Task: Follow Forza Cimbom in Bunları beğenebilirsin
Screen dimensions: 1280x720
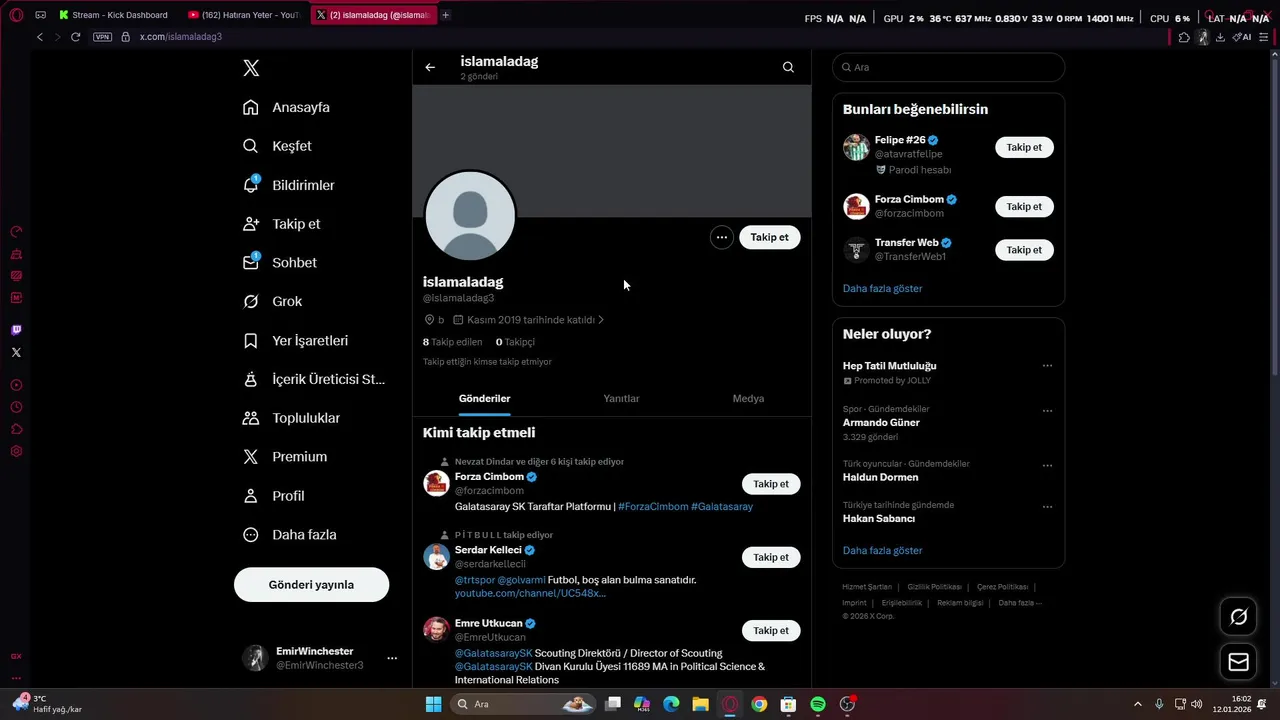Action: click(x=1024, y=207)
